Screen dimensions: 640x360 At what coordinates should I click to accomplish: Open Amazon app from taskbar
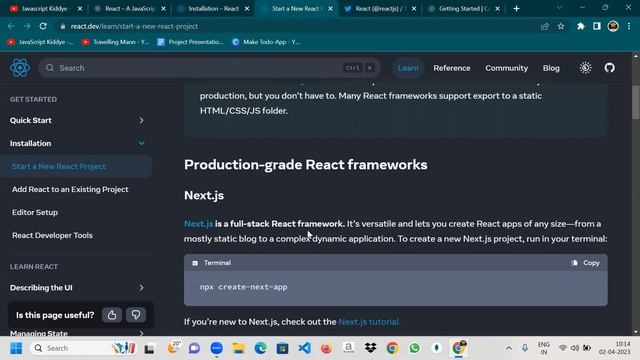[348, 348]
